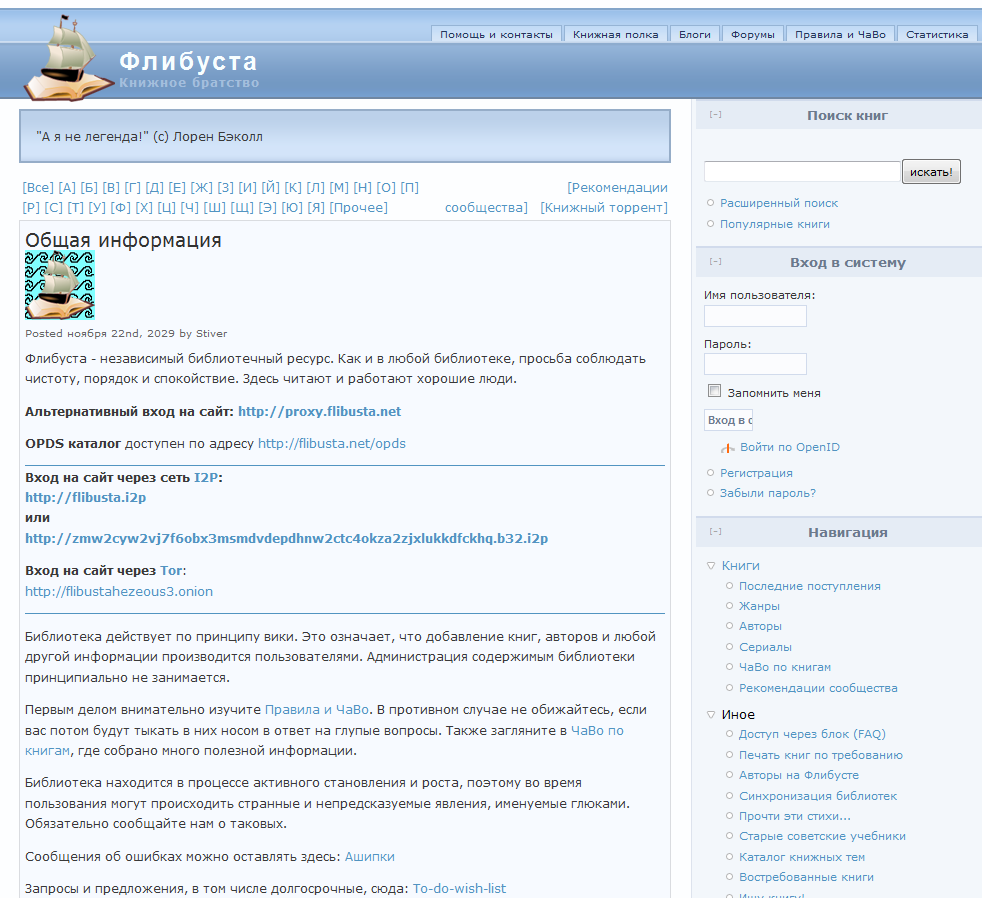
Task: Select the [А] alphabet filter
Action: 67,188
